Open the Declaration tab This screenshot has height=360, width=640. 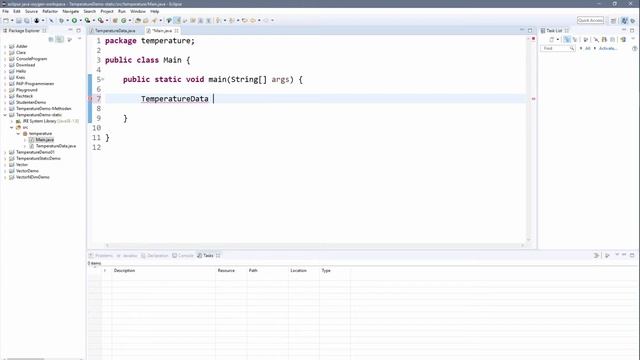tap(155, 256)
